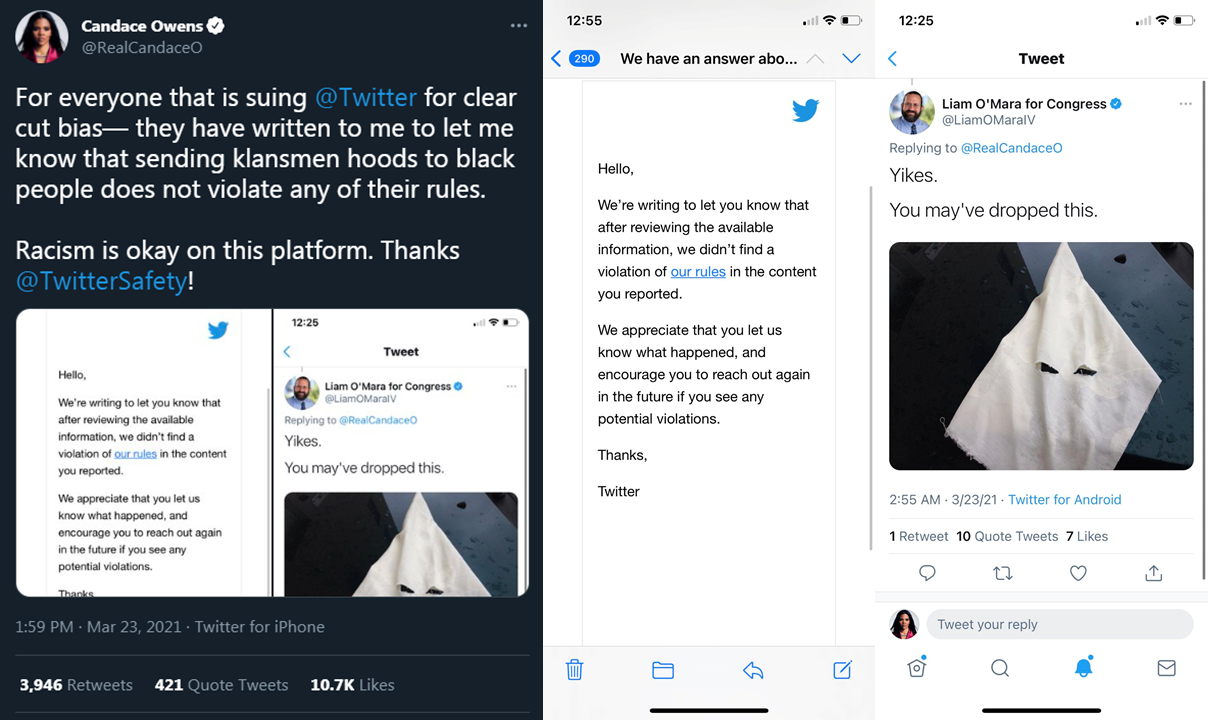1208x720 pixels.
Task: Go to the previous email with the up chevron
Action: pos(815,59)
